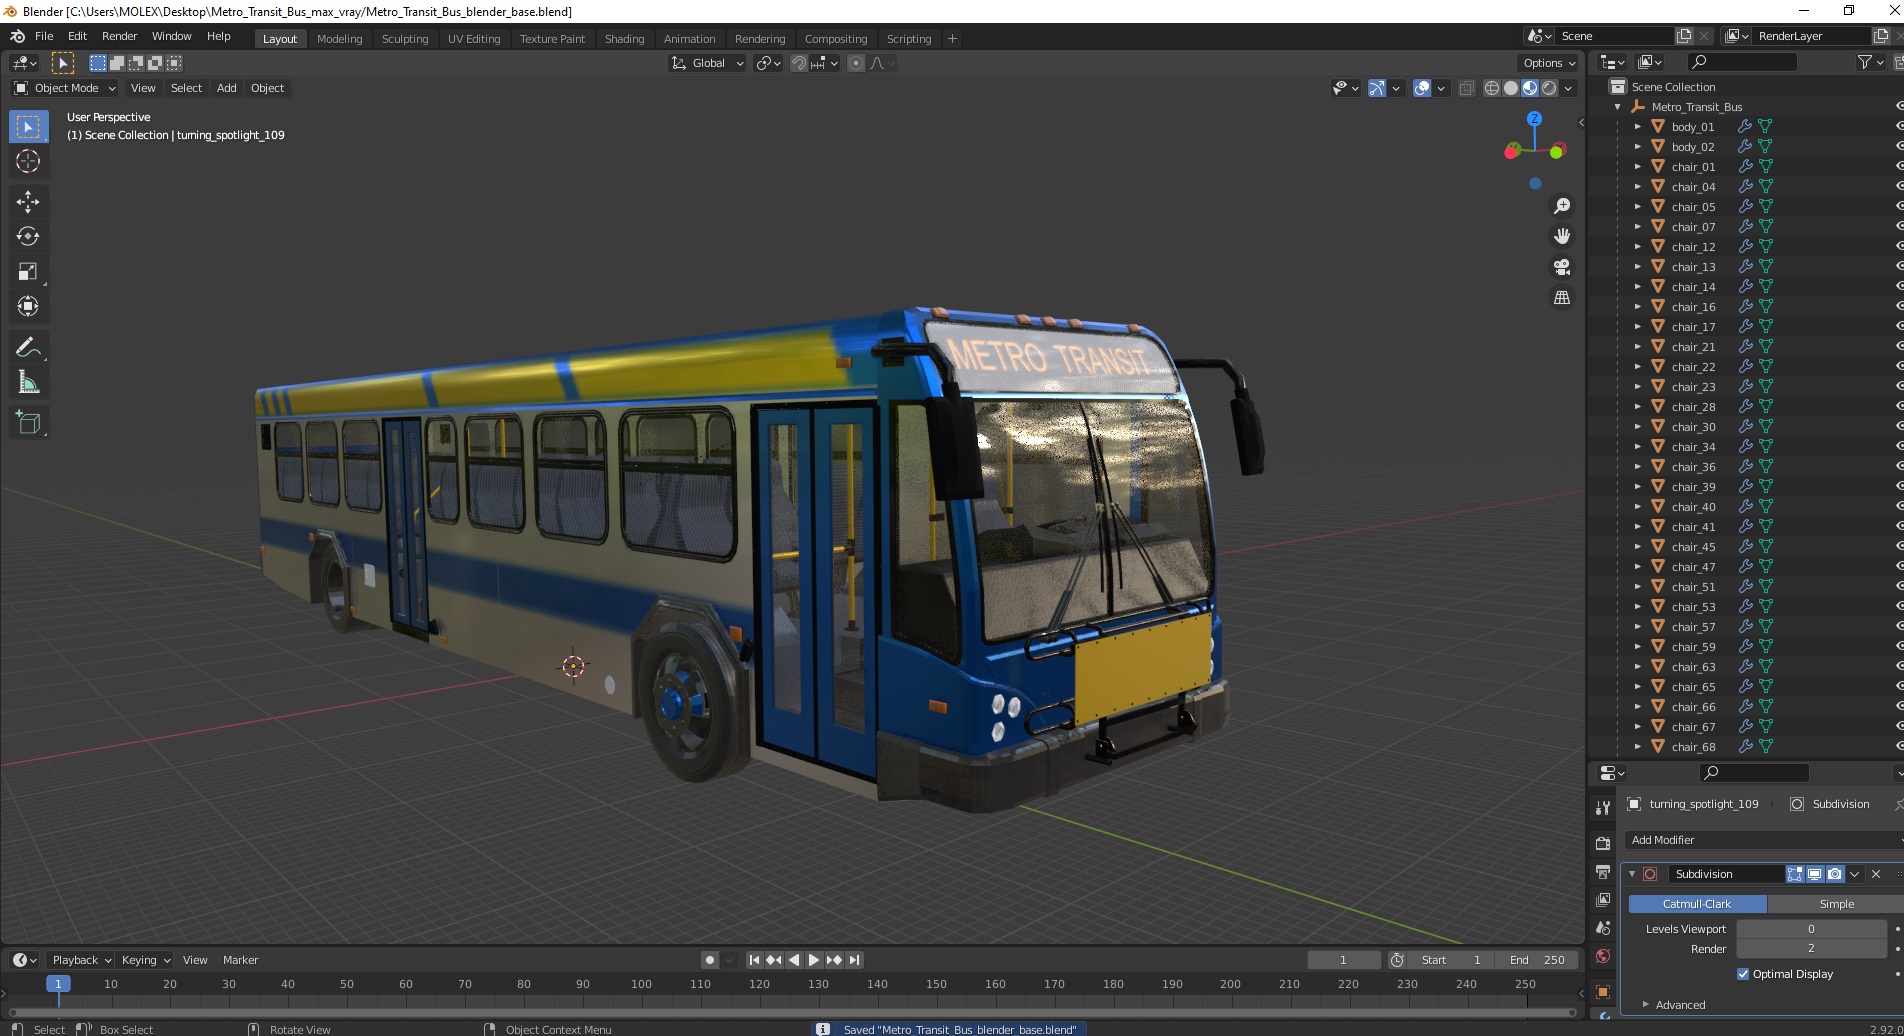Toggle X-Ray mode in viewport header
Viewport: 1904px width, 1036px height.
tap(1466, 88)
